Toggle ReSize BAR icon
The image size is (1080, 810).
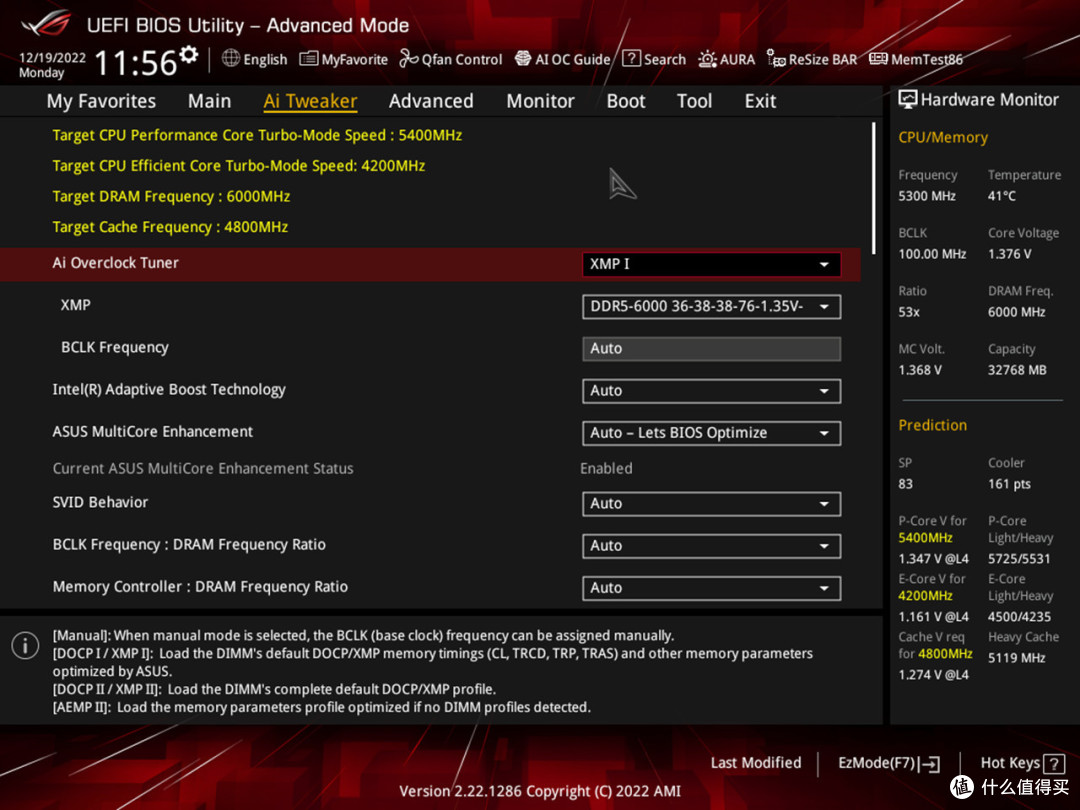point(776,59)
